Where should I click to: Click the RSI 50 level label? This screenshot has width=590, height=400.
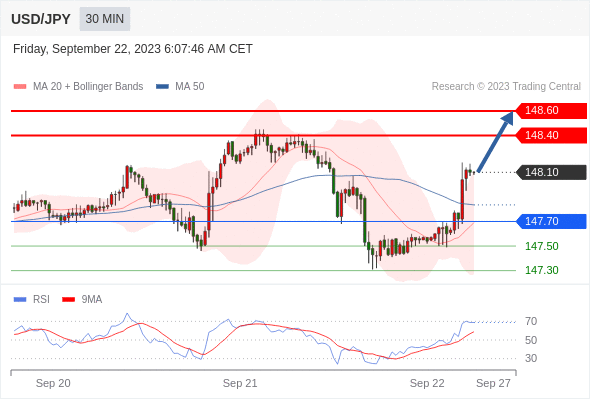click(x=531, y=340)
